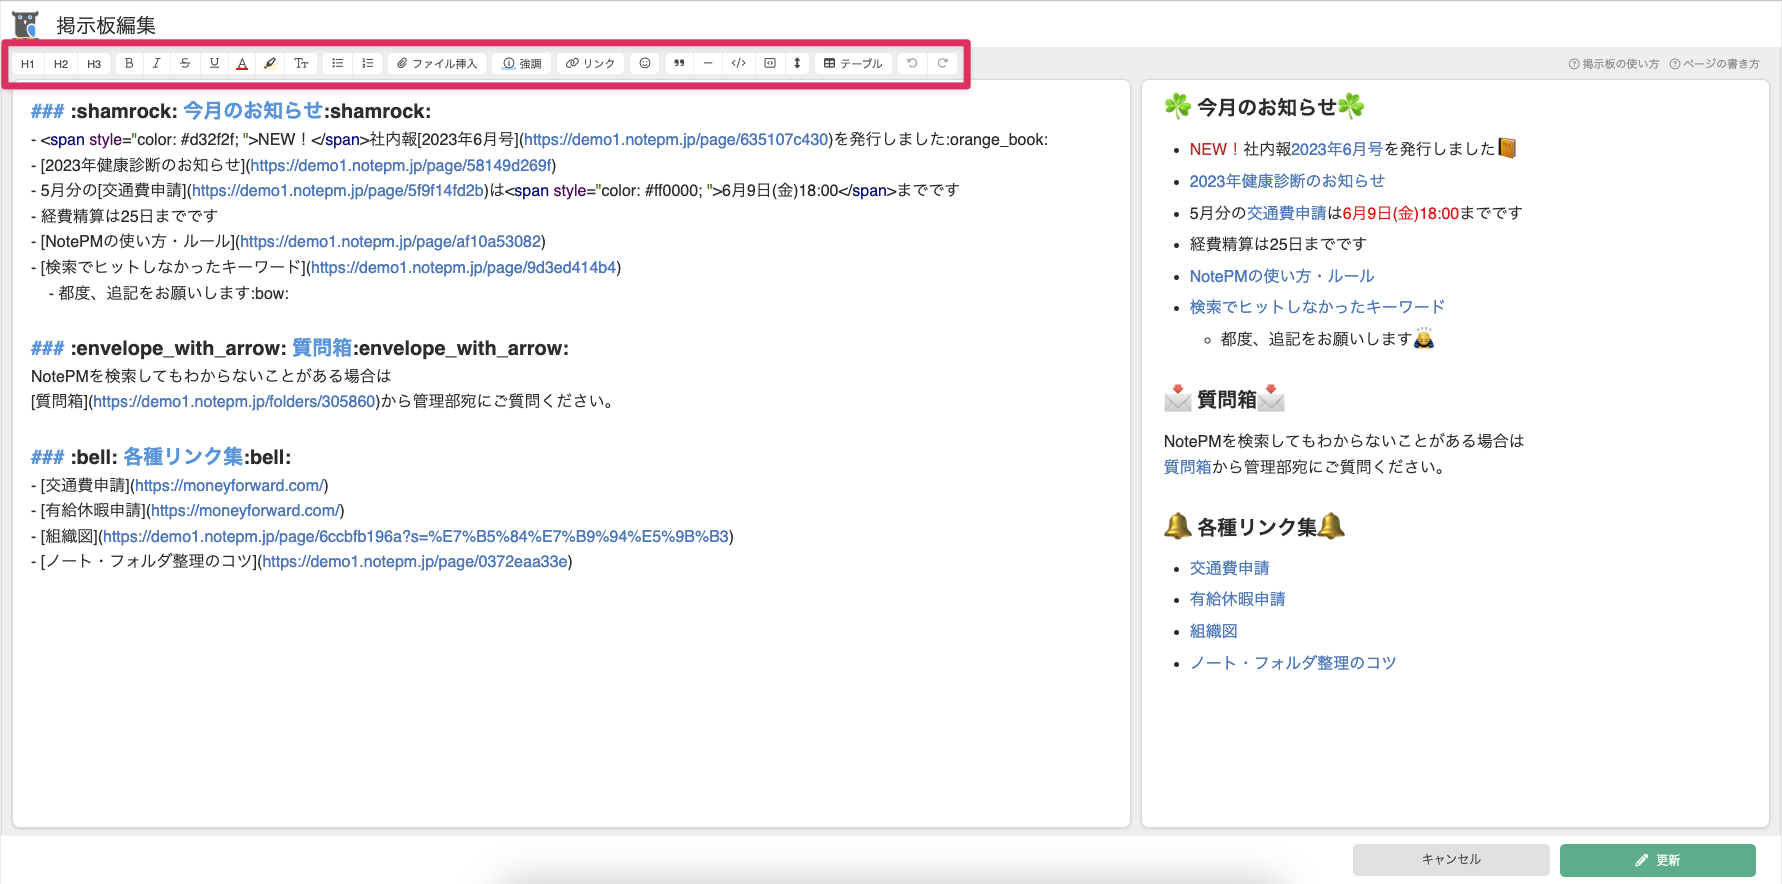Toggle italic formatting in the editor toolbar
The height and width of the screenshot is (884, 1782).
click(x=157, y=64)
